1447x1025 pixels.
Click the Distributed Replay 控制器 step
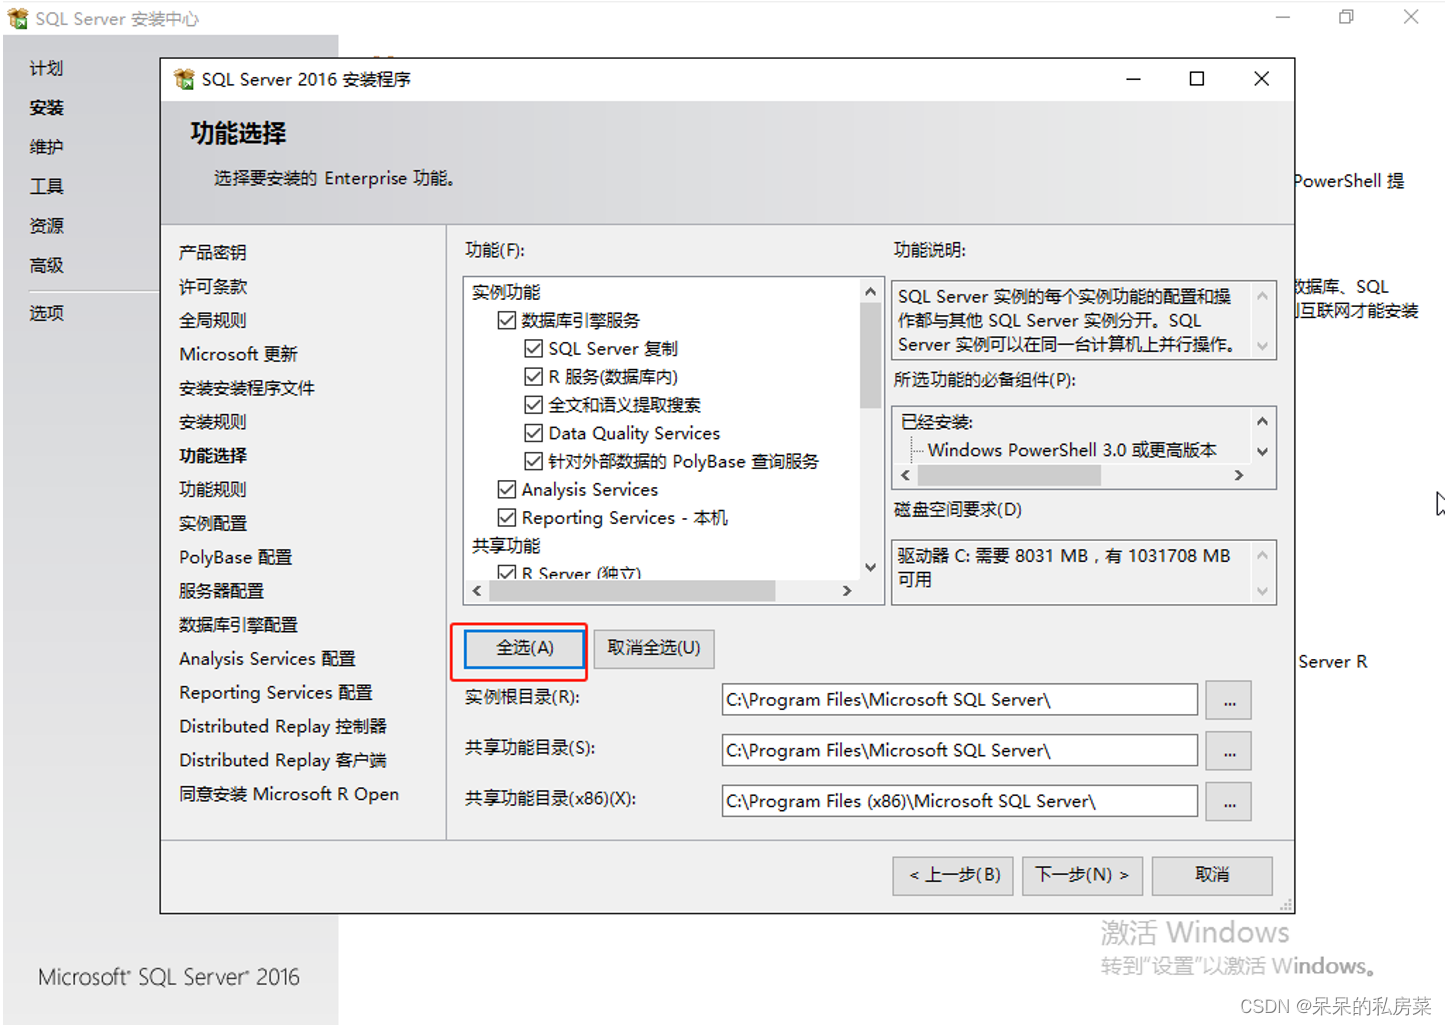coord(283,727)
